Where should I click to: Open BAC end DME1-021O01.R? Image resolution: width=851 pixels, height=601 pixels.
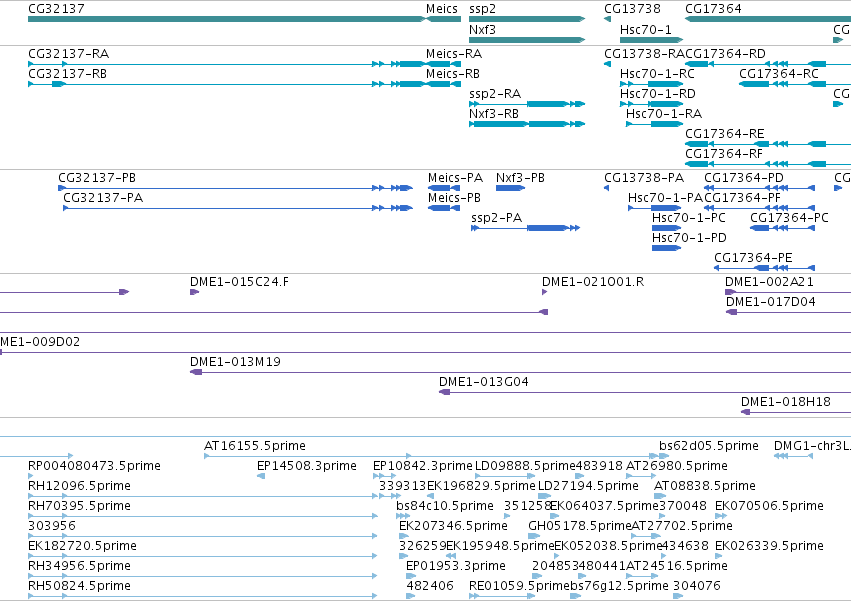coord(593,282)
